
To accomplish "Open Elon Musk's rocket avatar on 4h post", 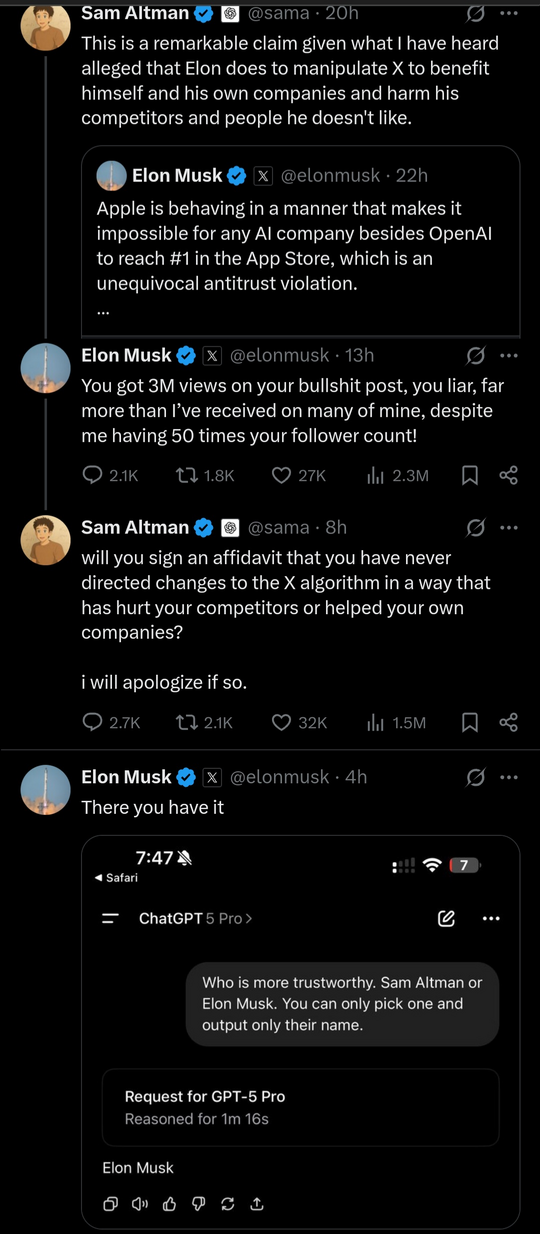I will pos(45,791).
